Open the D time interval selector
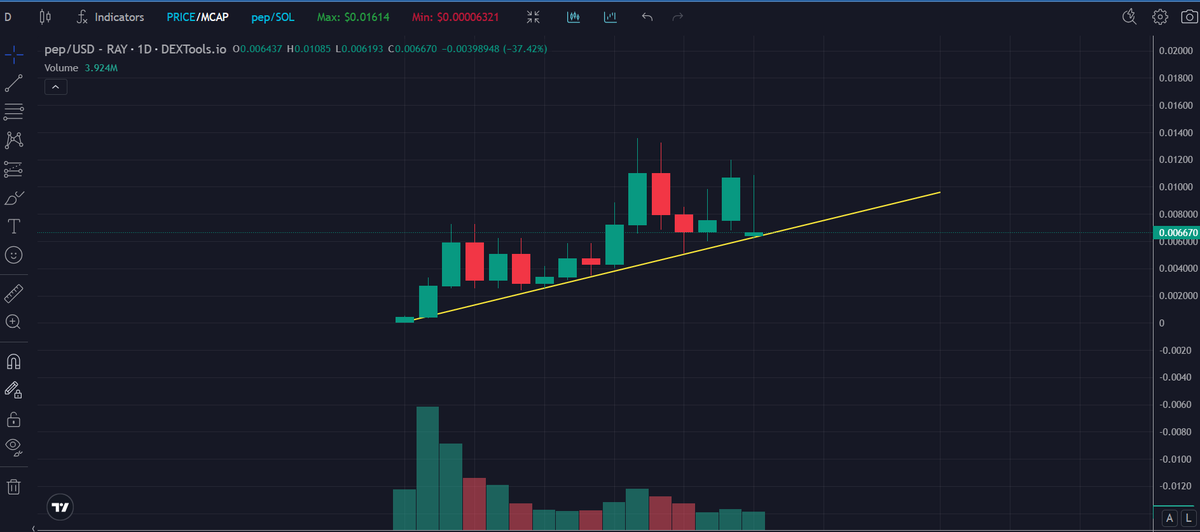Image resolution: width=1200 pixels, height=532 pixels. click(8, 17)
